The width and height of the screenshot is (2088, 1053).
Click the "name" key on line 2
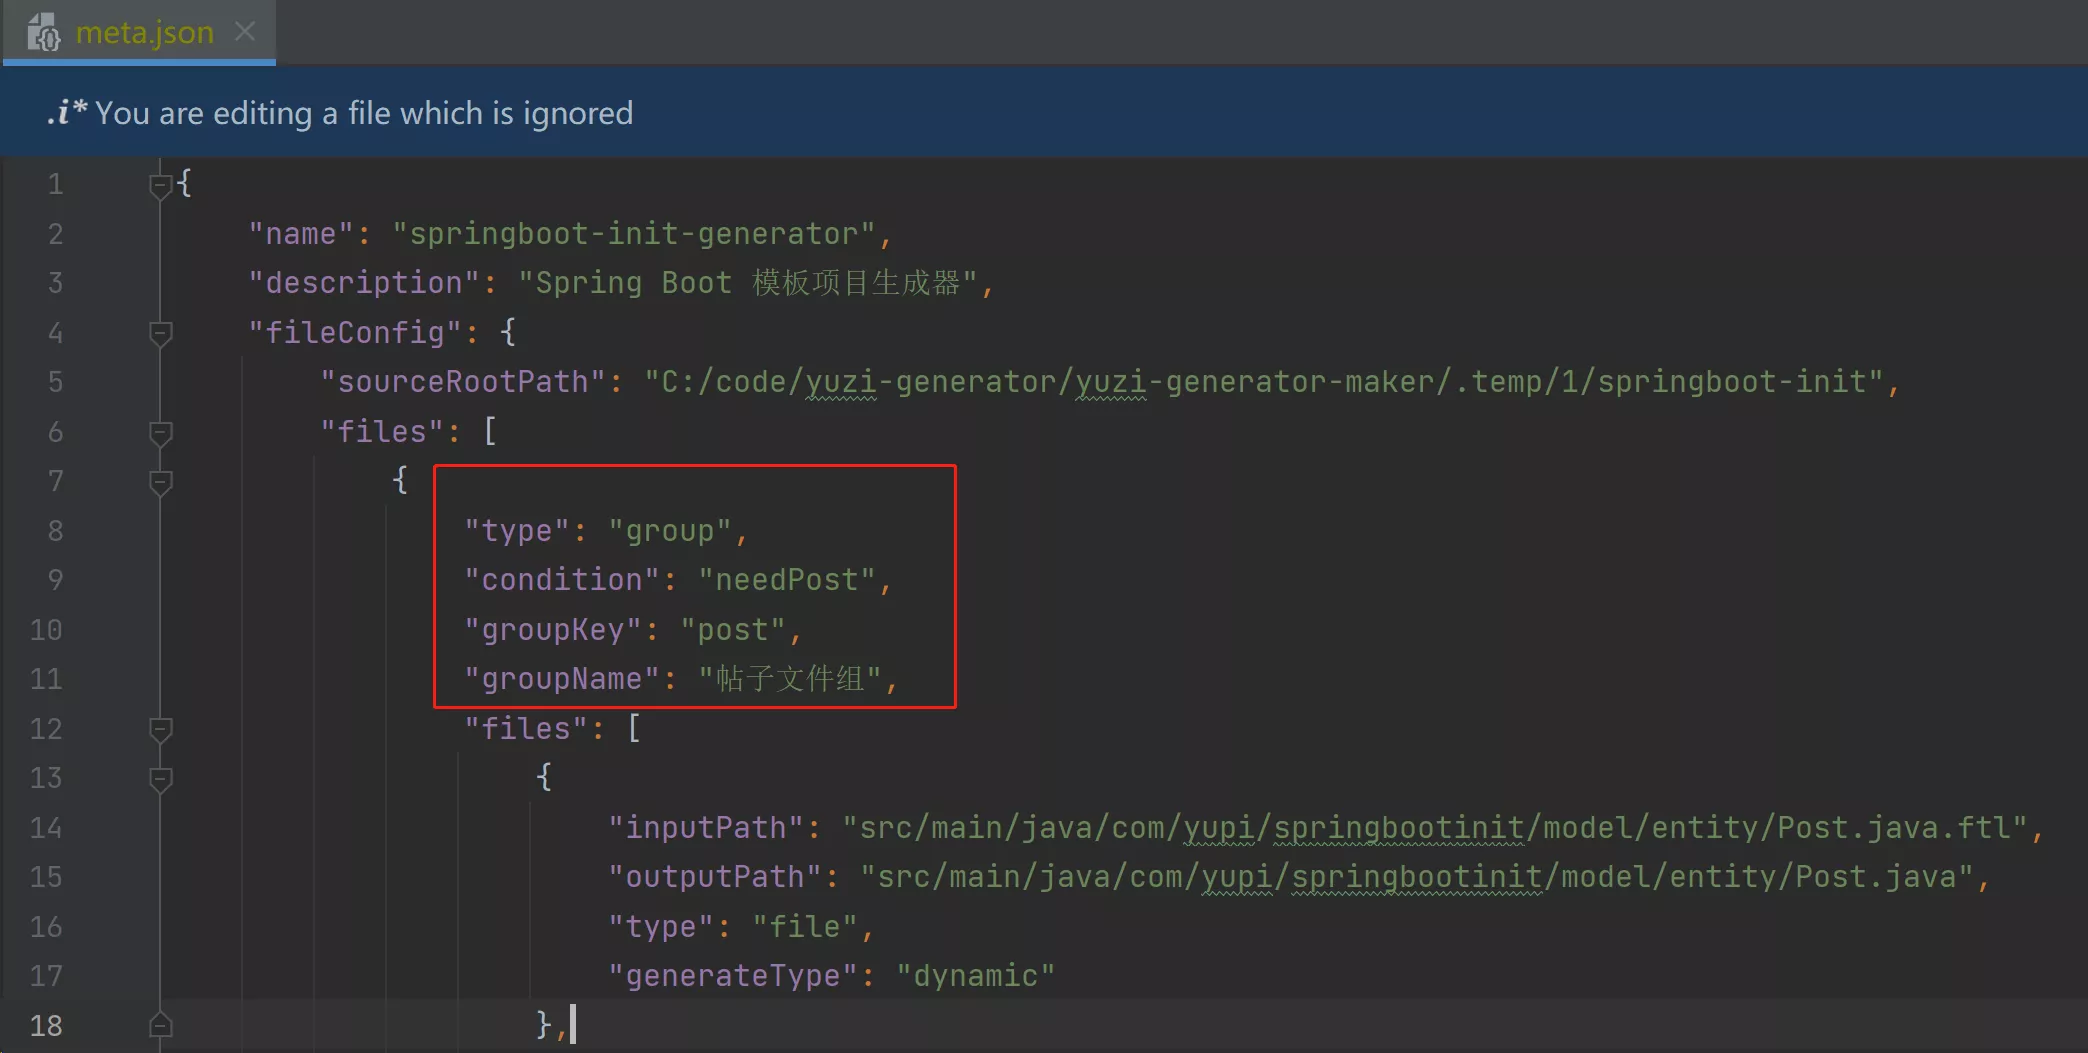click(x=301, y=234)
